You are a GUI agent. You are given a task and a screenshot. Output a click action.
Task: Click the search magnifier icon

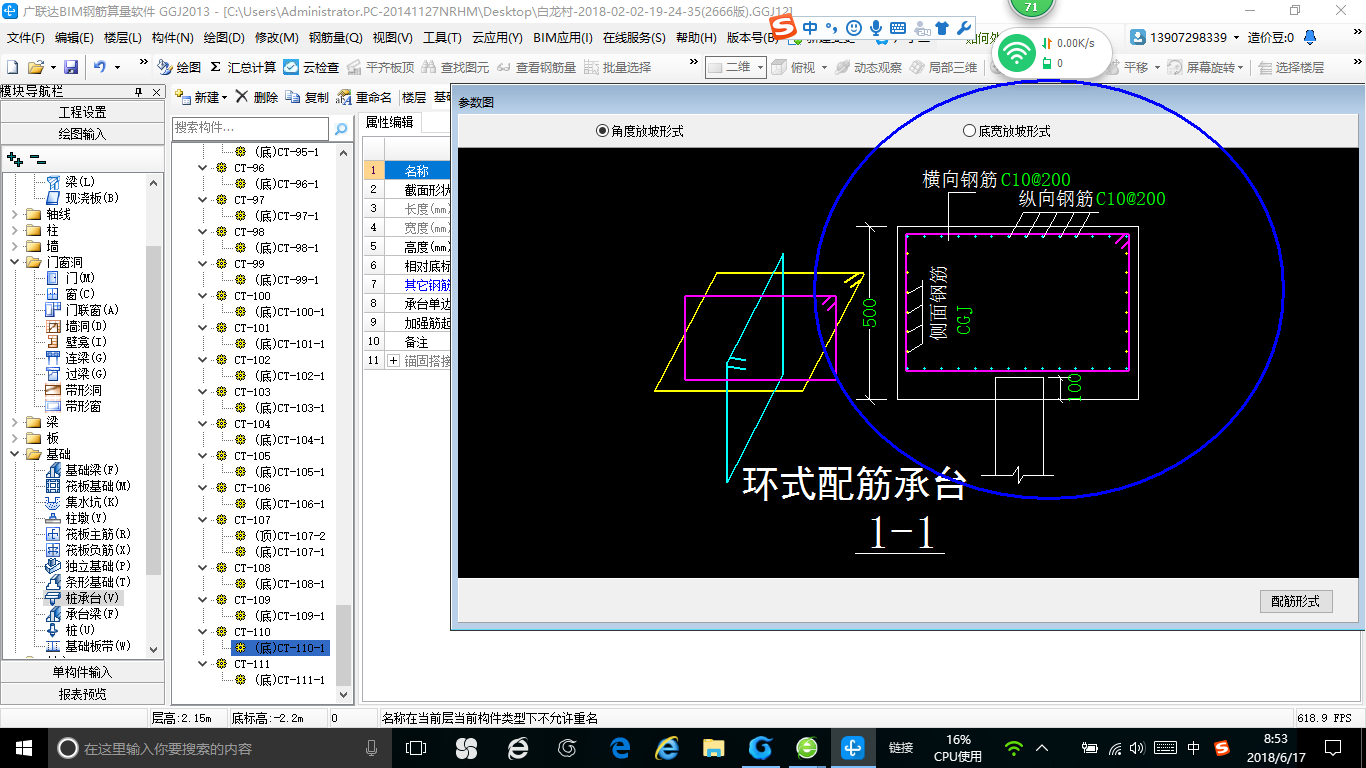click(341, 128)
